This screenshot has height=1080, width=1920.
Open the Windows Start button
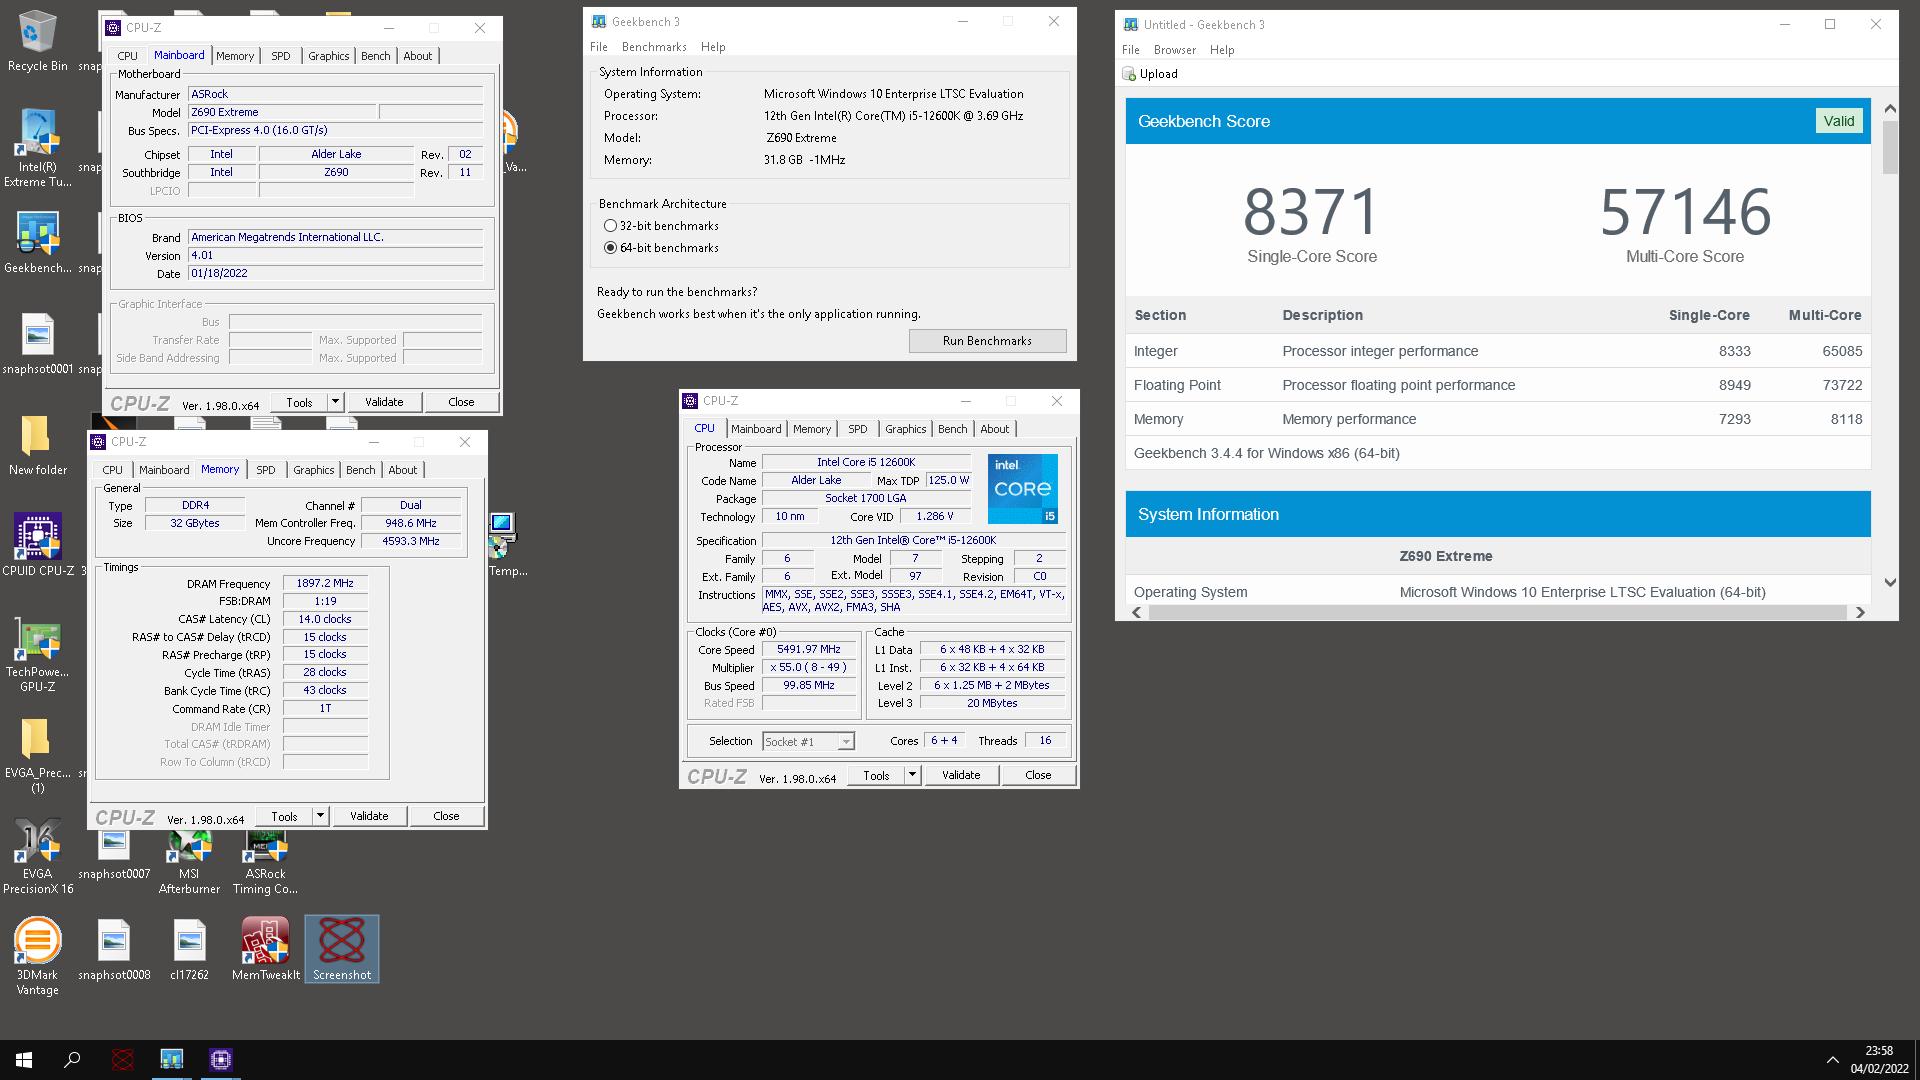(x=24, y=1060)
